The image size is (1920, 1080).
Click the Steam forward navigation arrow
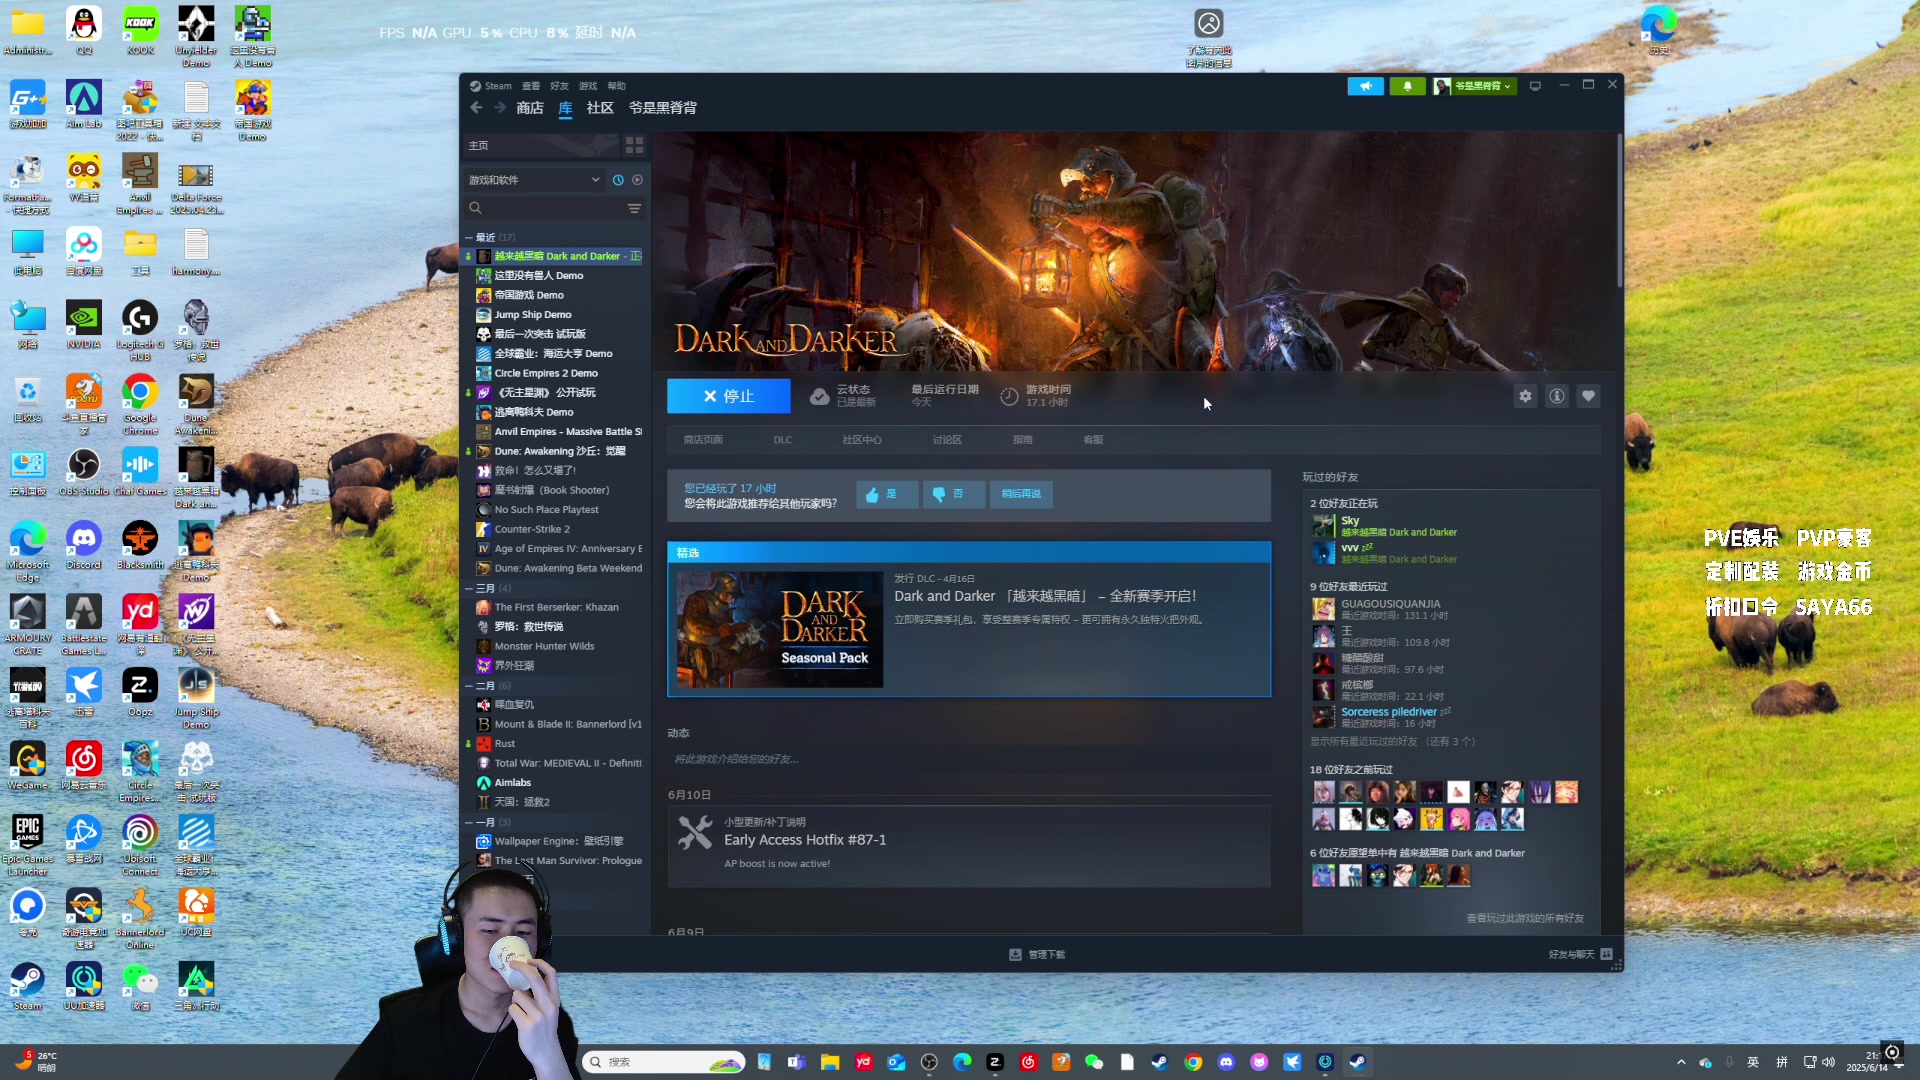coord(500,108)
